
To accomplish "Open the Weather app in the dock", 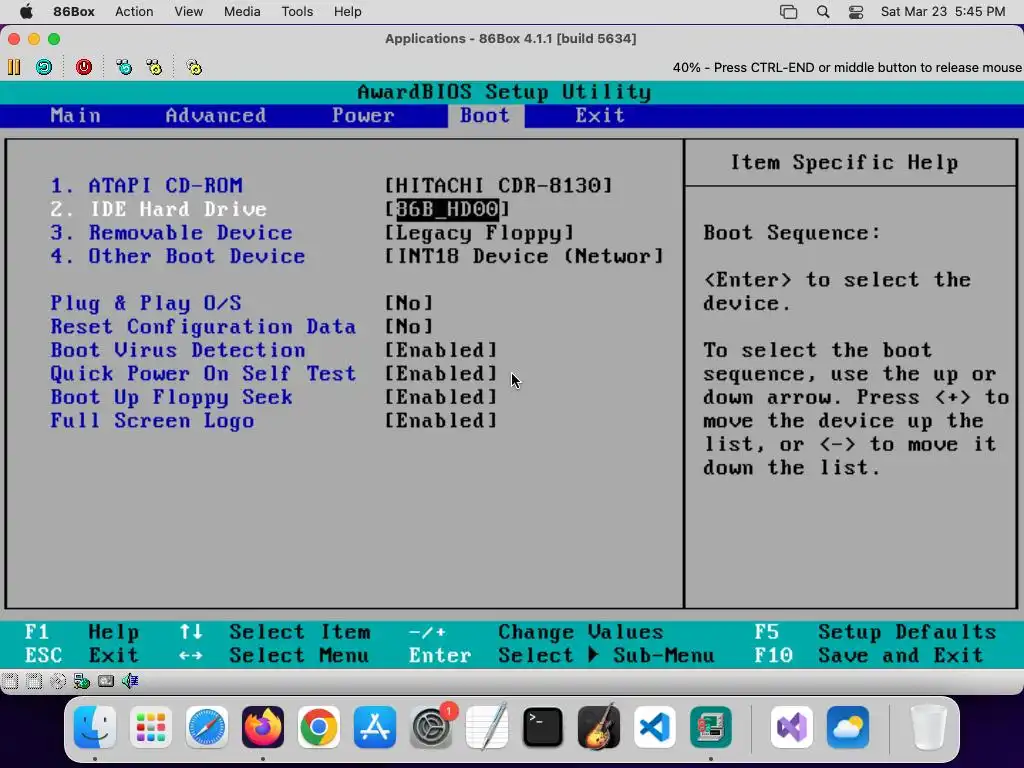I will (x=848, y=727).
